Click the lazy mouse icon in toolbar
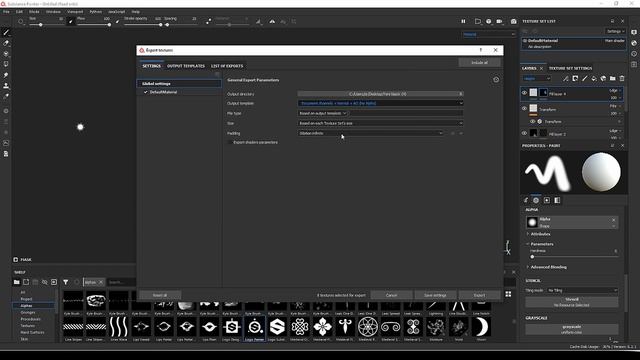The image size is (640, 360). (x=209, y=21)
